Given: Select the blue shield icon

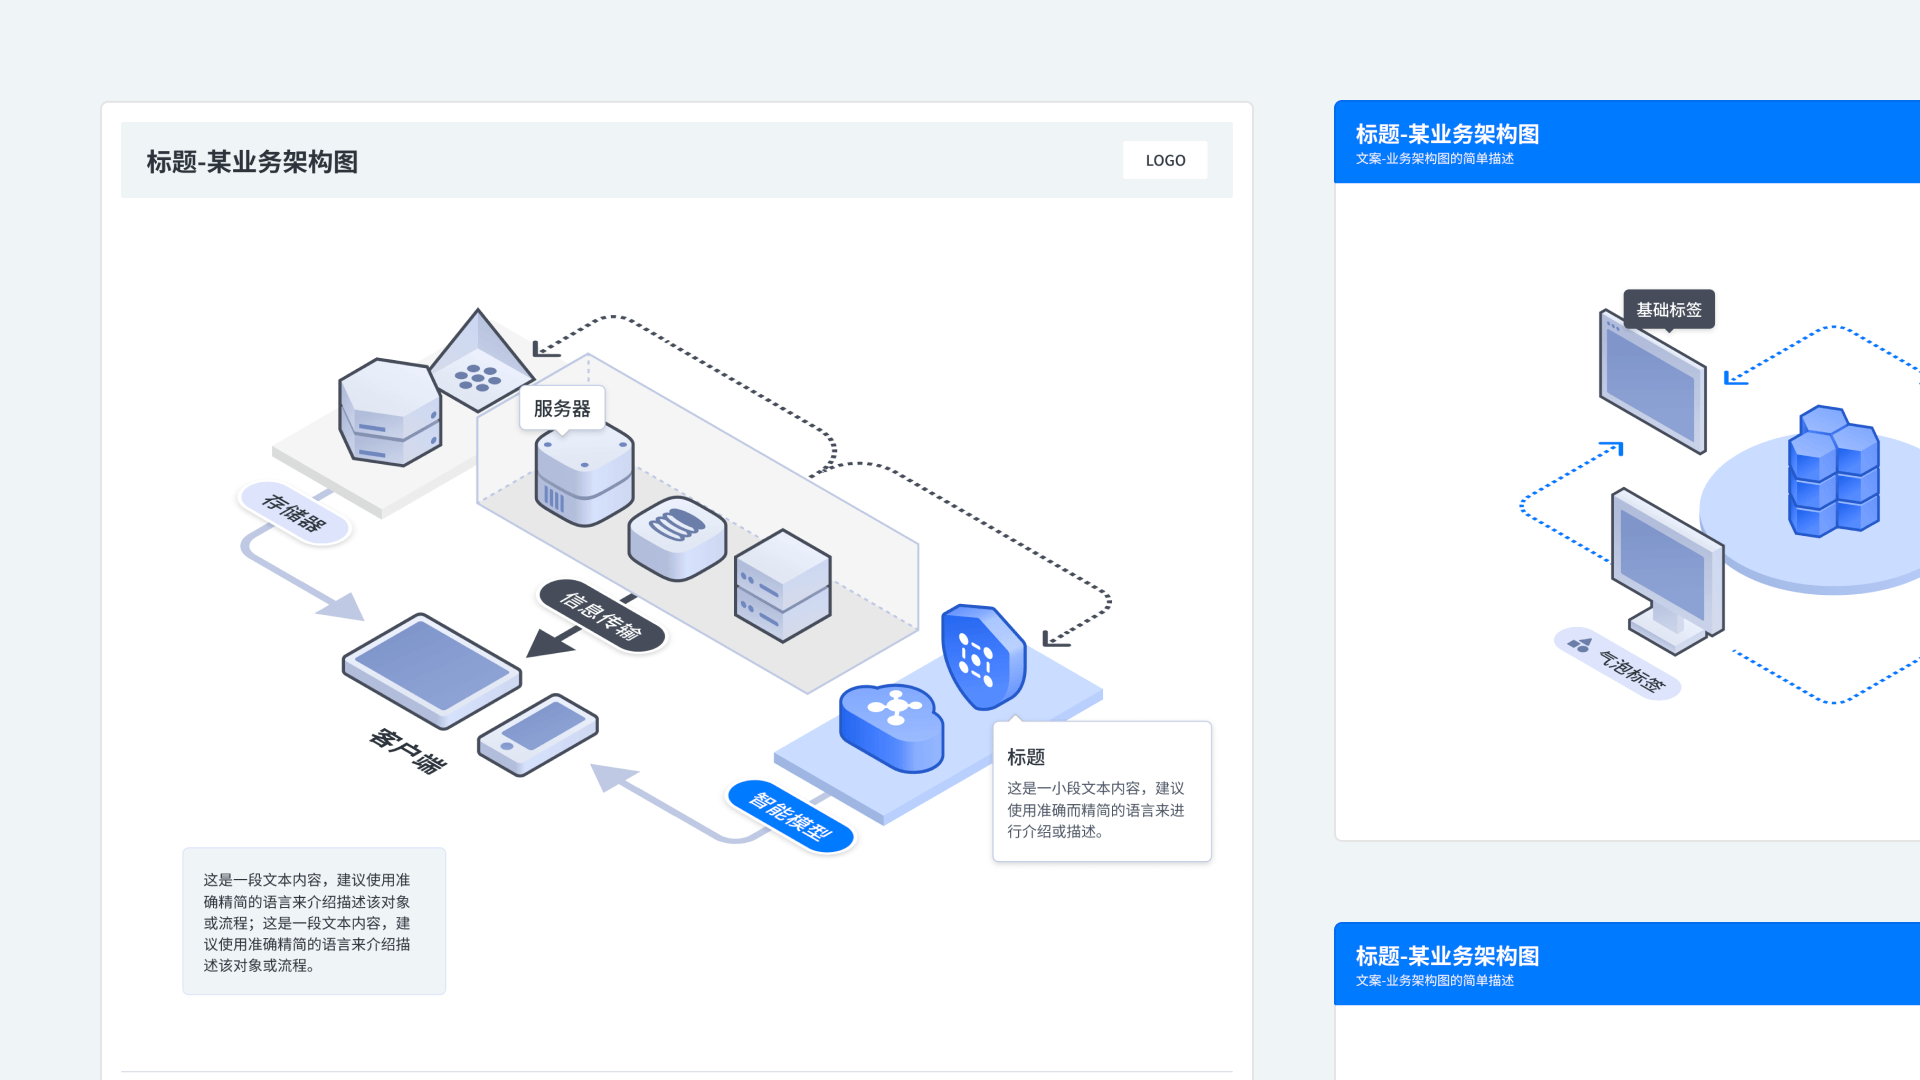Looking at the screenshot, I should tap(983, 656).
